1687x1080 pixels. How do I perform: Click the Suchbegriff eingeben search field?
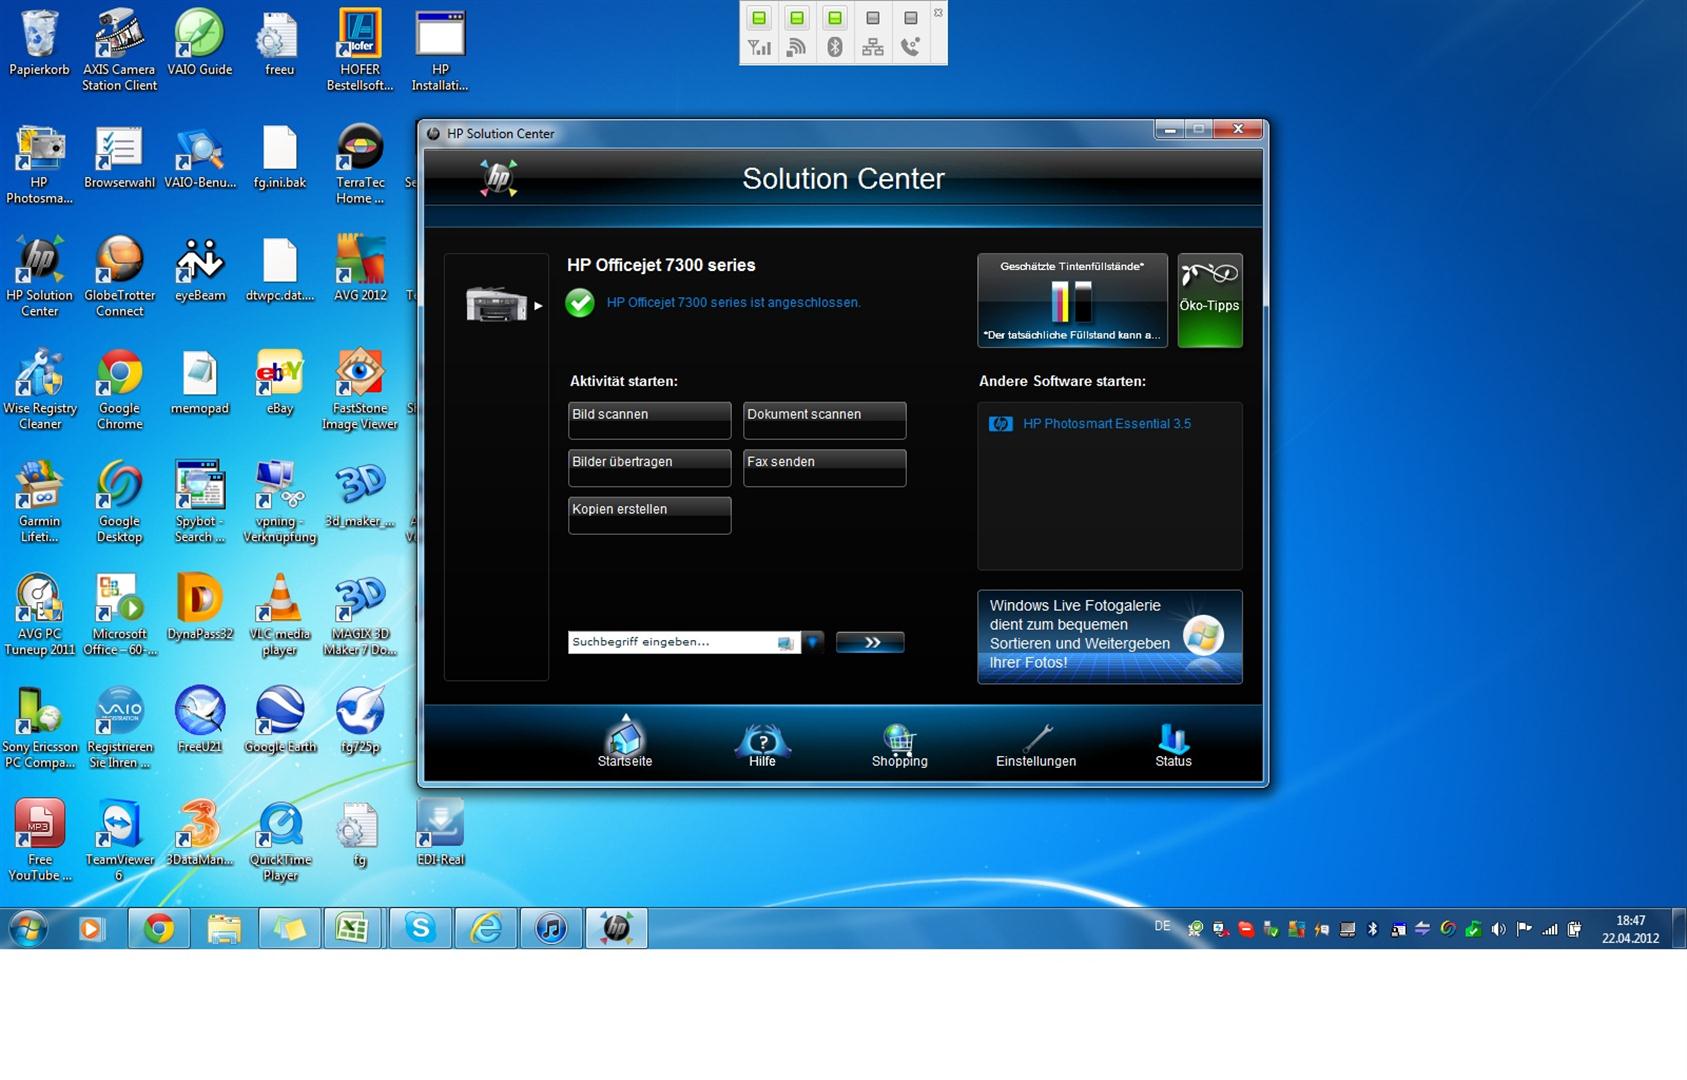(x=672, y=642)
